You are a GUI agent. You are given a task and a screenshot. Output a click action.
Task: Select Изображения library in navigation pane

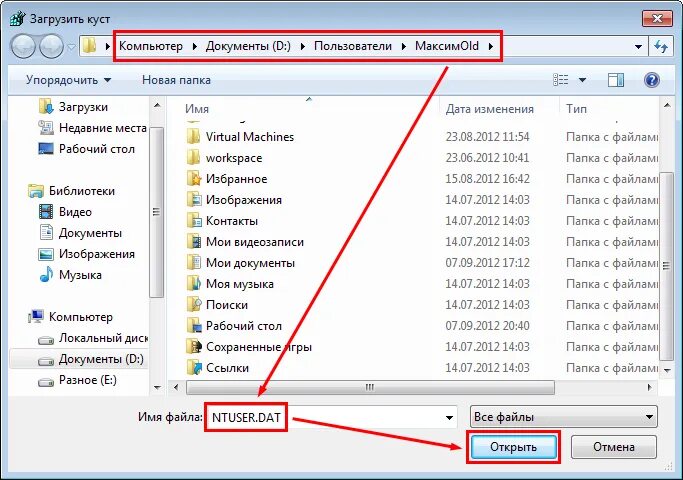click(87, 254)
